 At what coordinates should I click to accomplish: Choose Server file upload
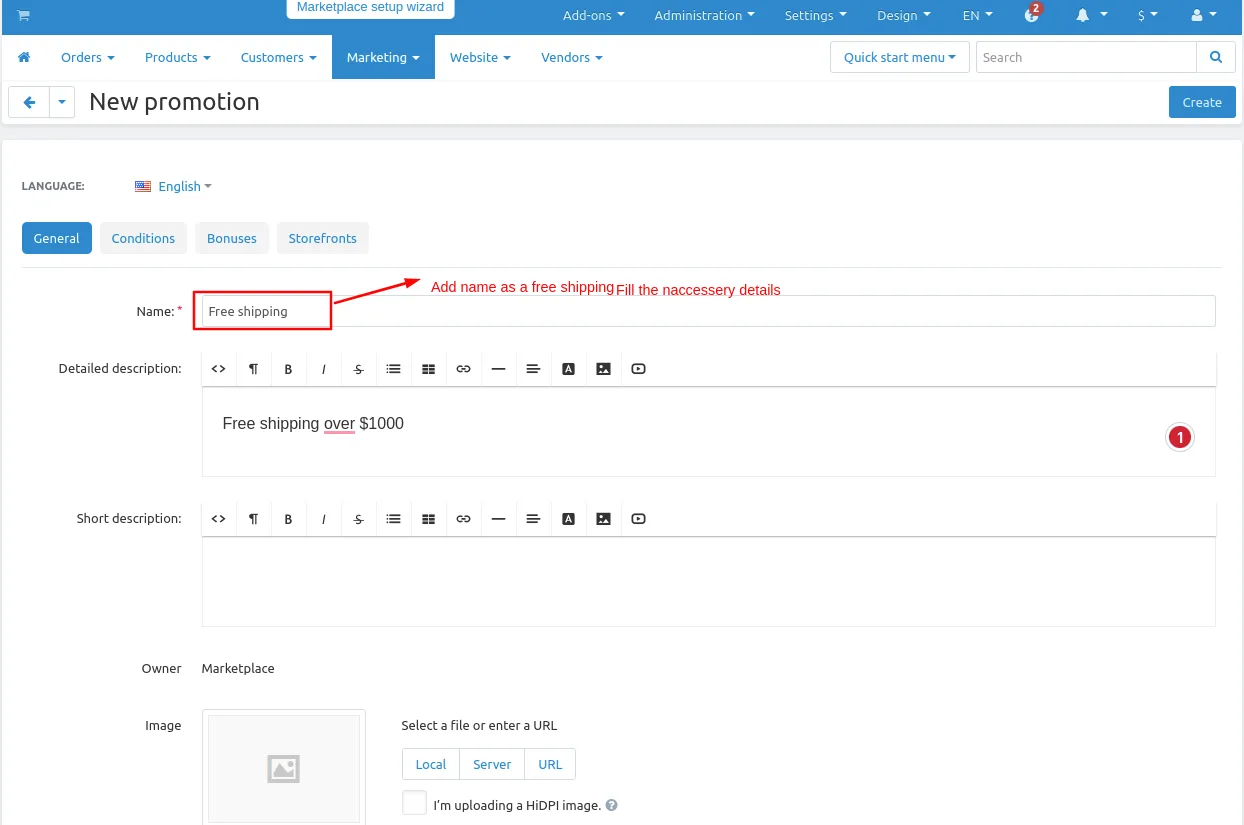tap(492, 764)
